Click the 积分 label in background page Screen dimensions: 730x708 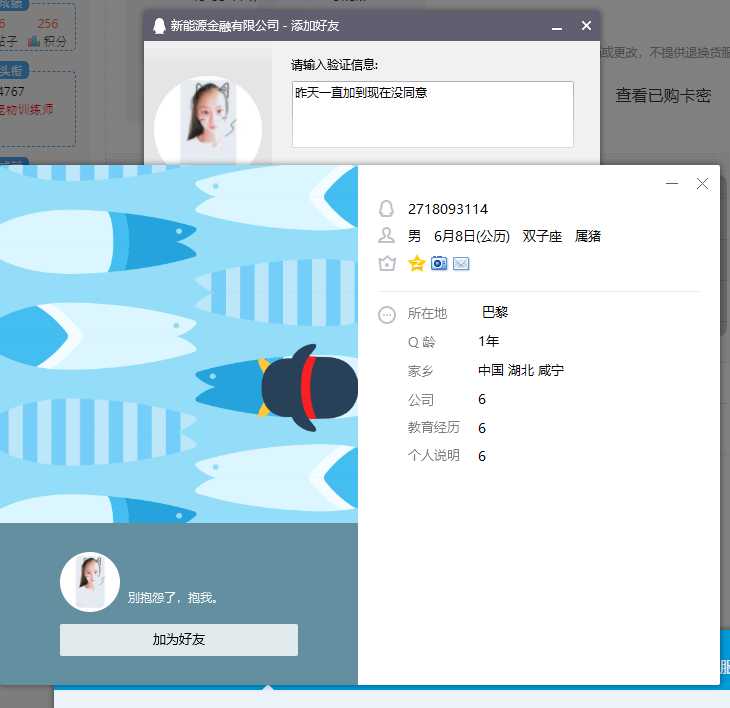pyautogui.click(x=55, y=41)
